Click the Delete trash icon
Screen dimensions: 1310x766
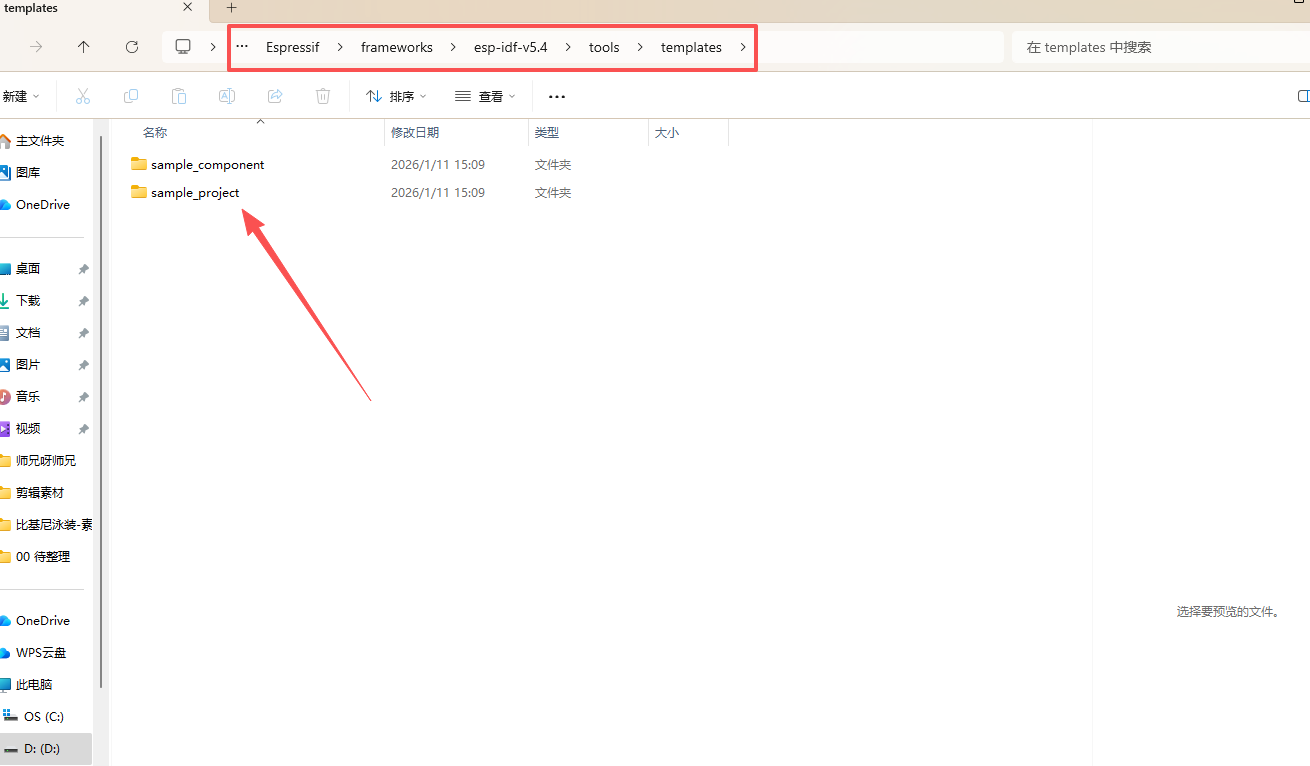(323, 96)
